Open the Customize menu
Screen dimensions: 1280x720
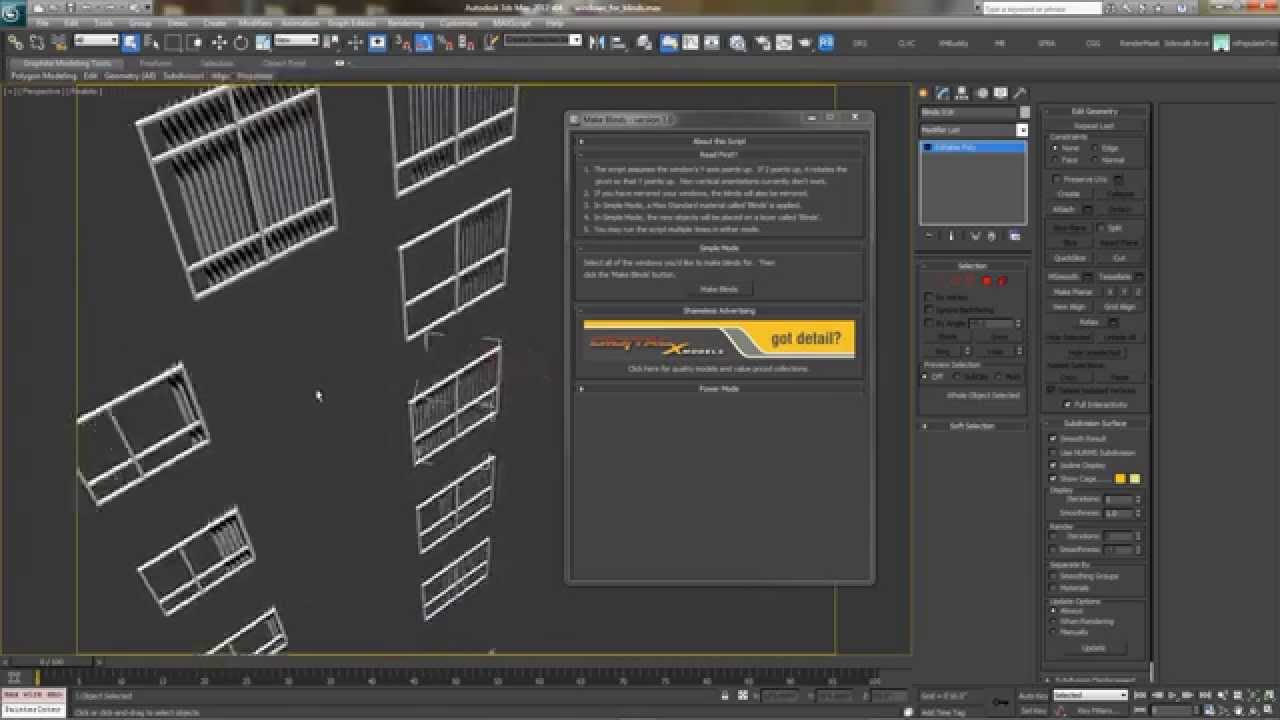(458, 22)
